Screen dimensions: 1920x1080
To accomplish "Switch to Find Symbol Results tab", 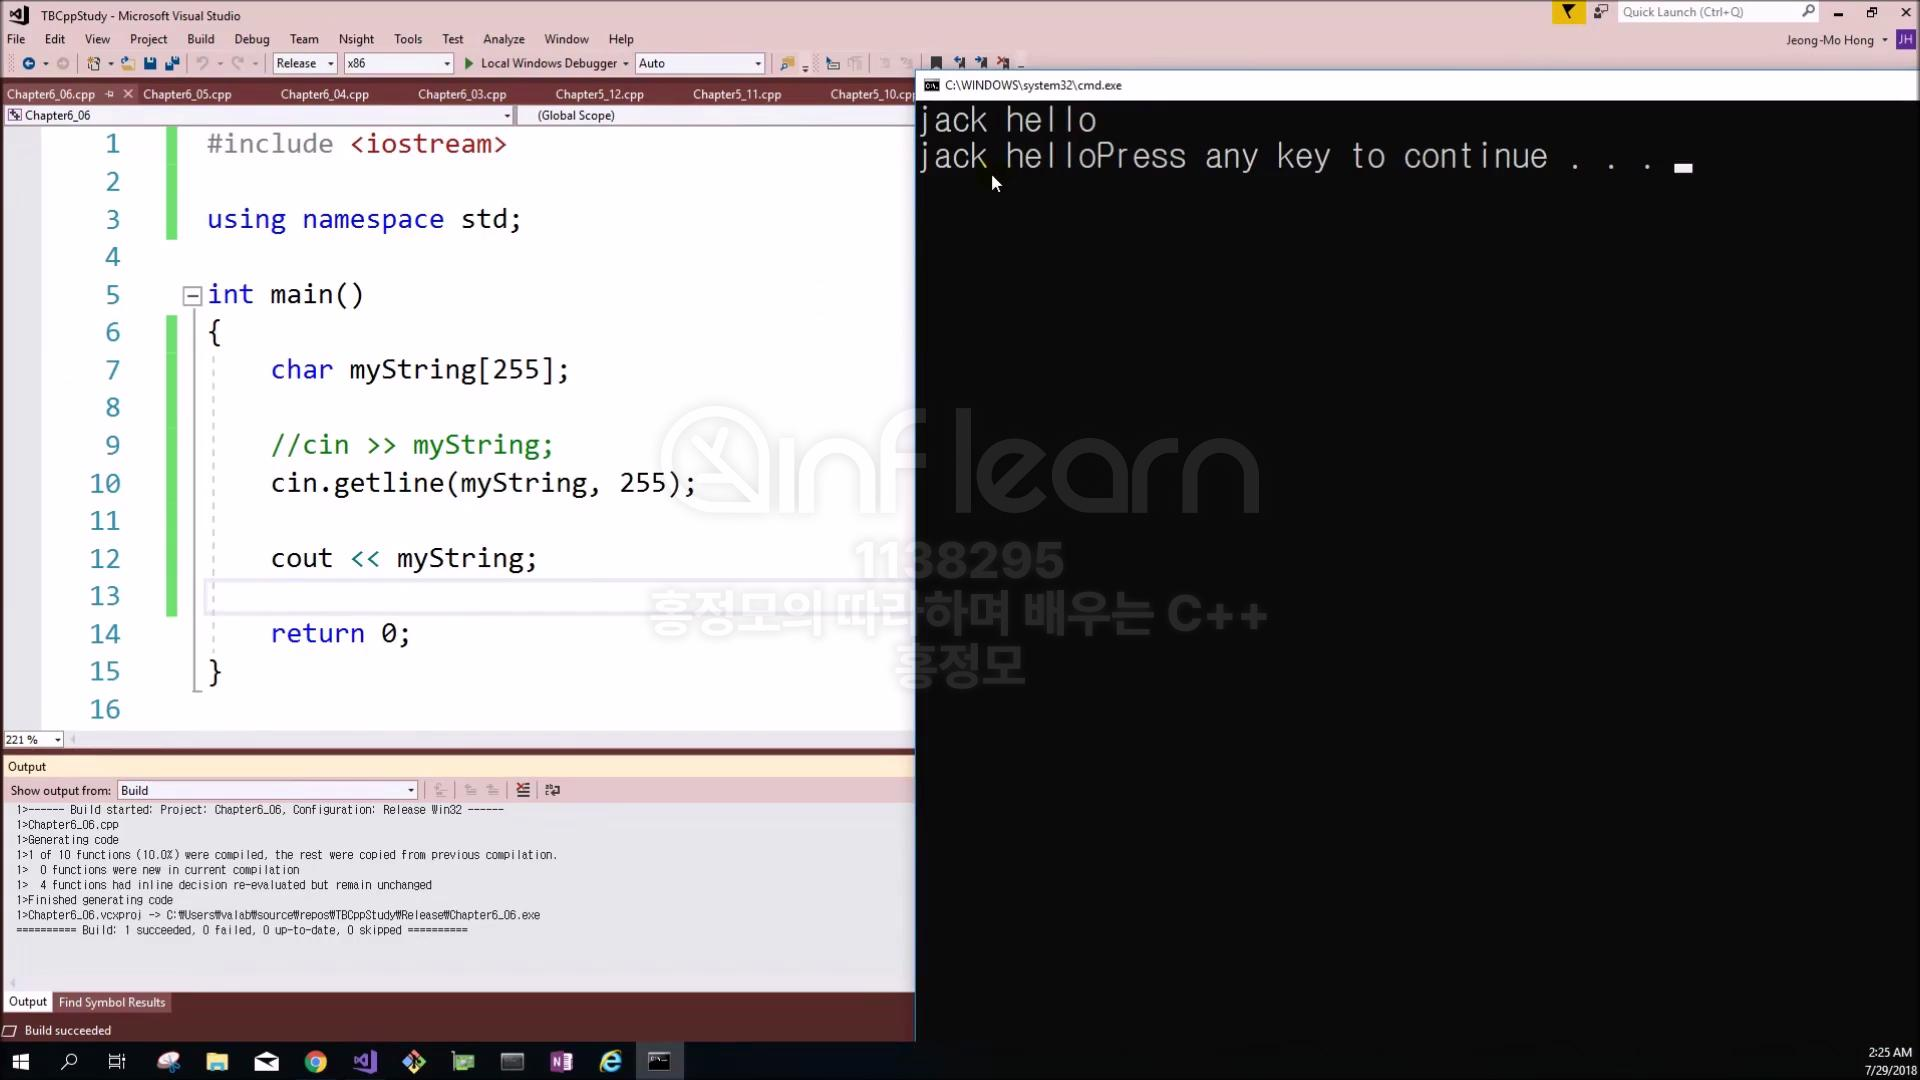I will pos(112,1002).
